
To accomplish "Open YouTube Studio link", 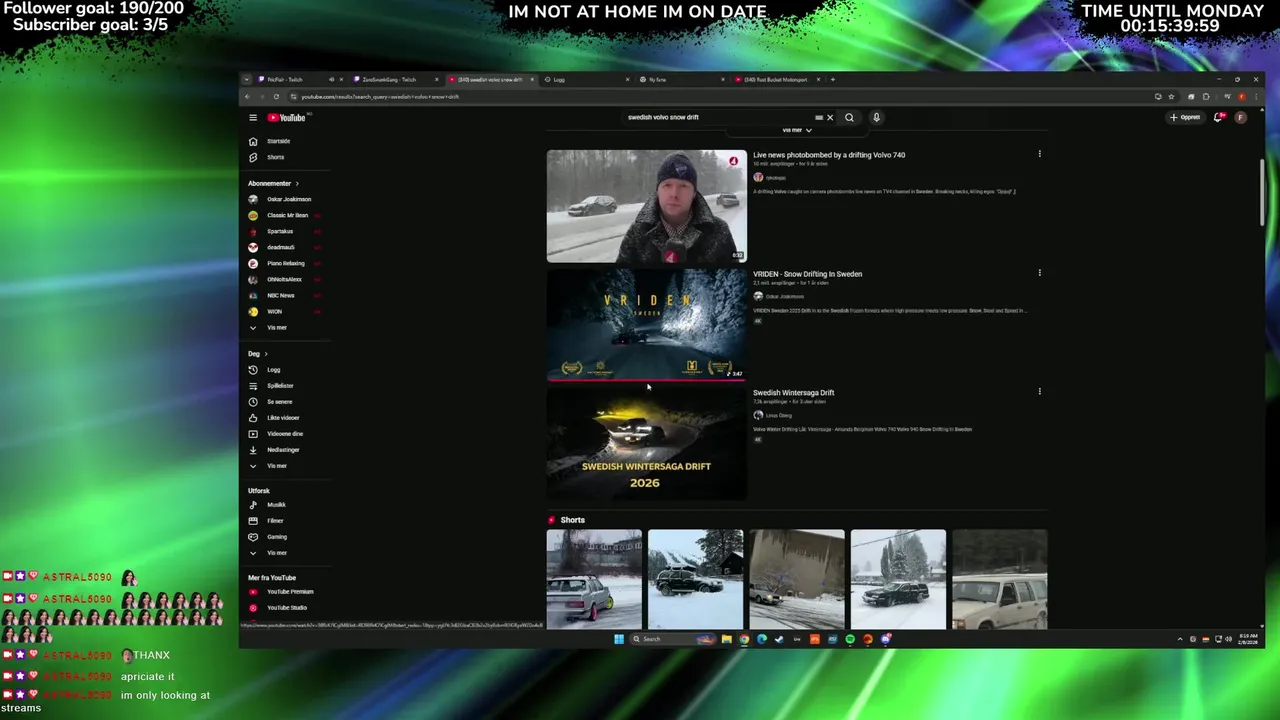I will click(x=287, y=608).
